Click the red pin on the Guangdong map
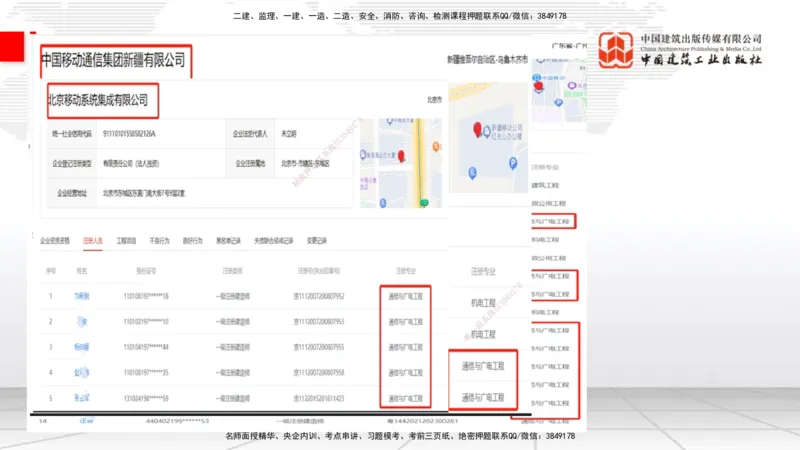Screen dimensions: 800x450 point(539,87)
